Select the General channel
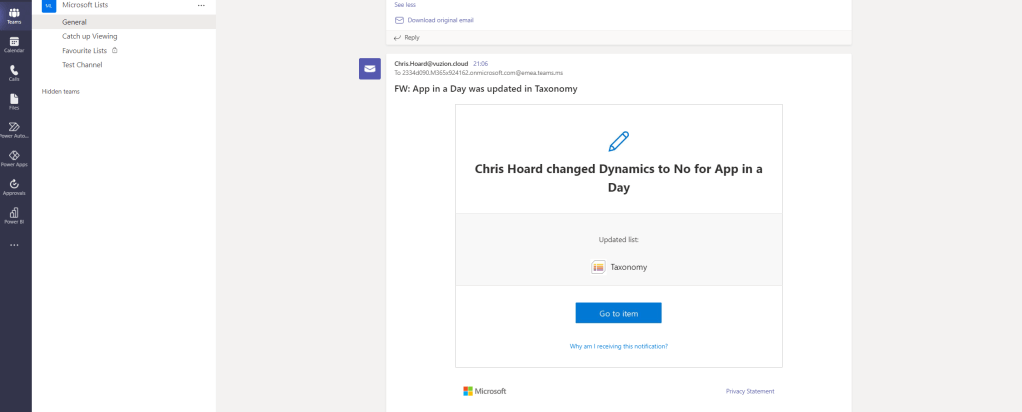This screenshot has width=1022, height=412. [74, 22]
